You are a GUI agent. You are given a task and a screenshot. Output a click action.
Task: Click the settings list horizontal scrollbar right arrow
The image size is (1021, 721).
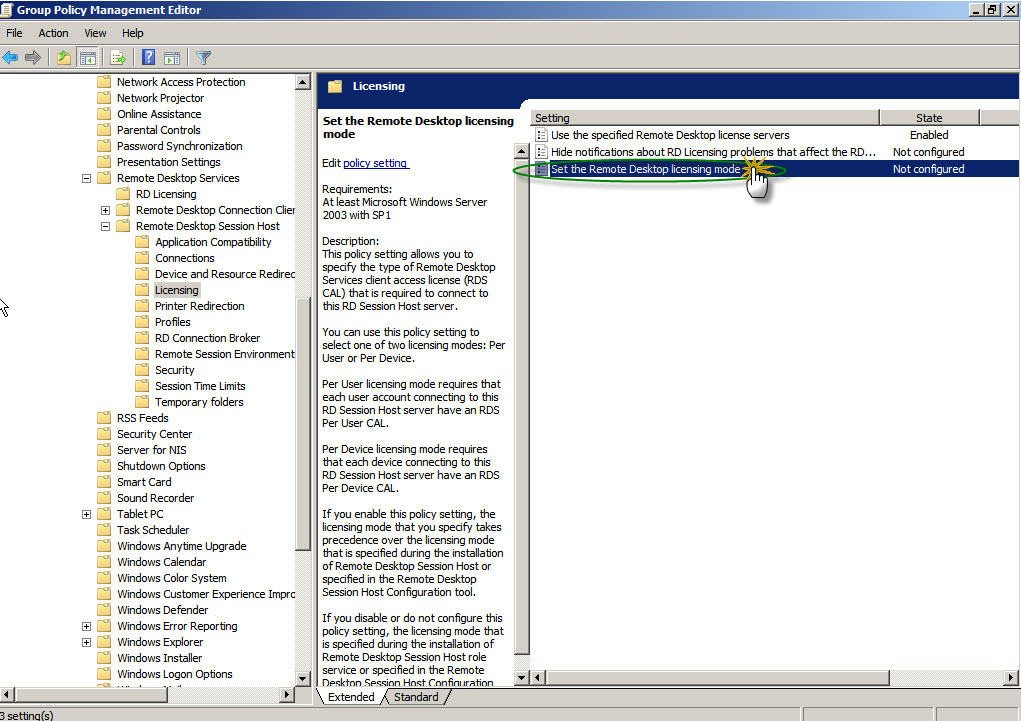click(1011, 678)
